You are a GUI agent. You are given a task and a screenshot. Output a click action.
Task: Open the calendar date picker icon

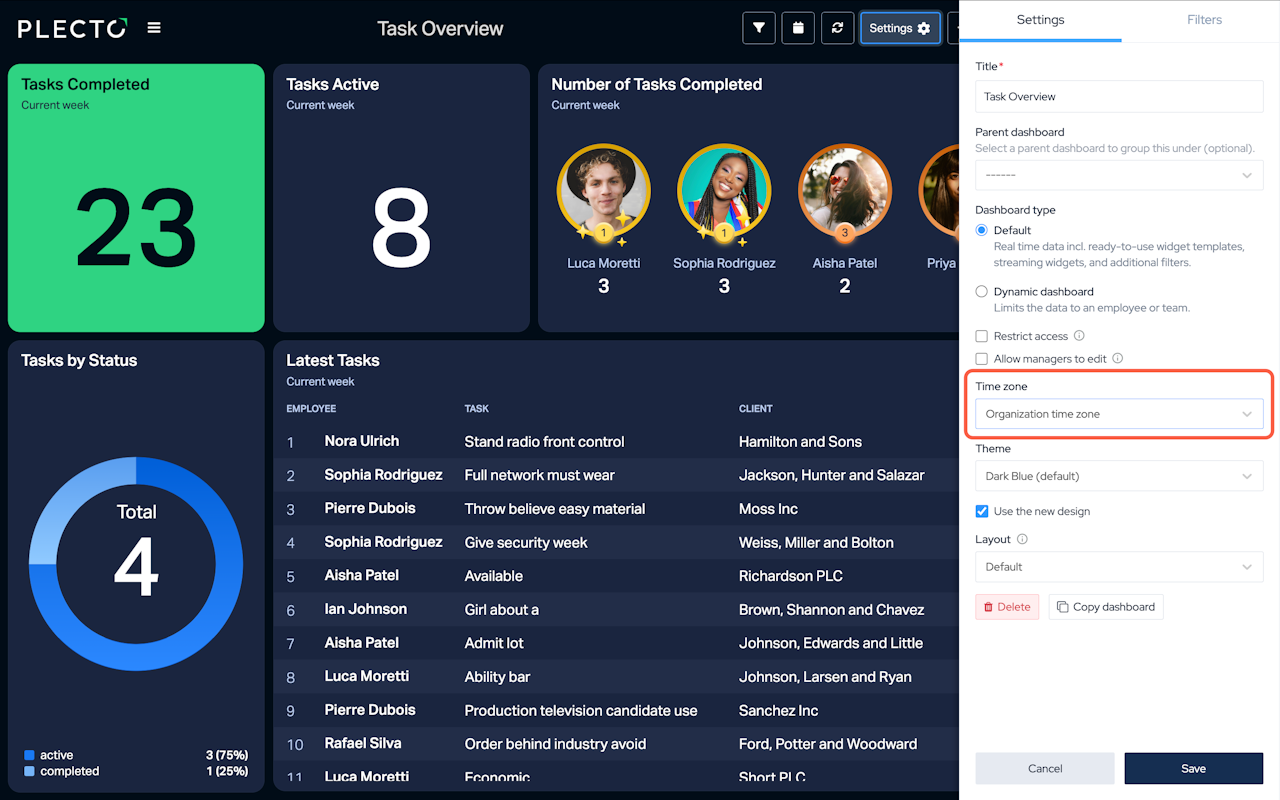pos(798,28)
